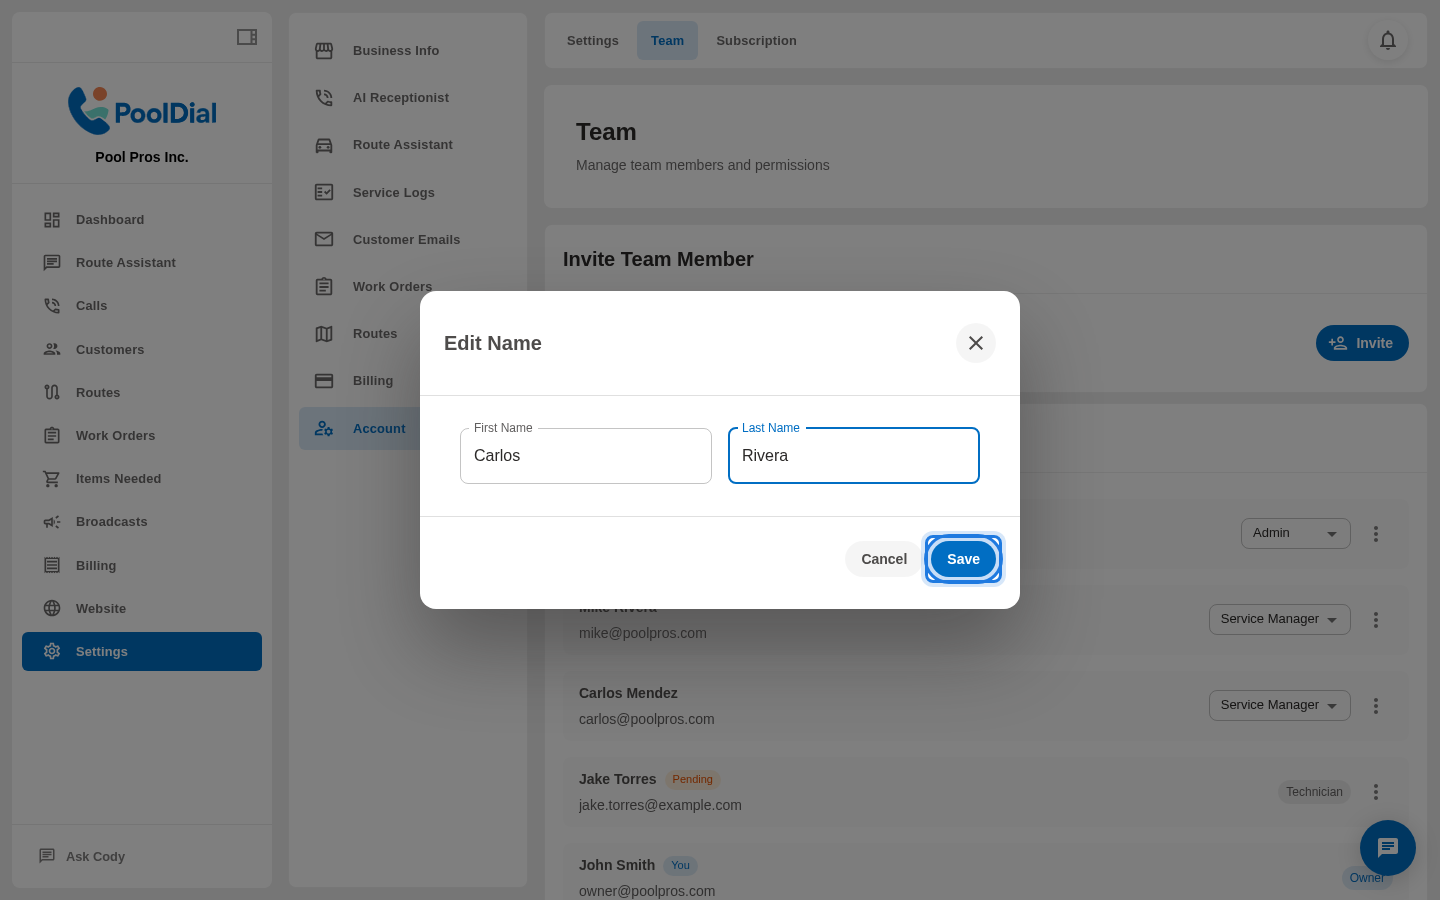This screenshot has width=1440, height=900.
Task: Click the Last Name input field
Action: (x=853, y=456)
